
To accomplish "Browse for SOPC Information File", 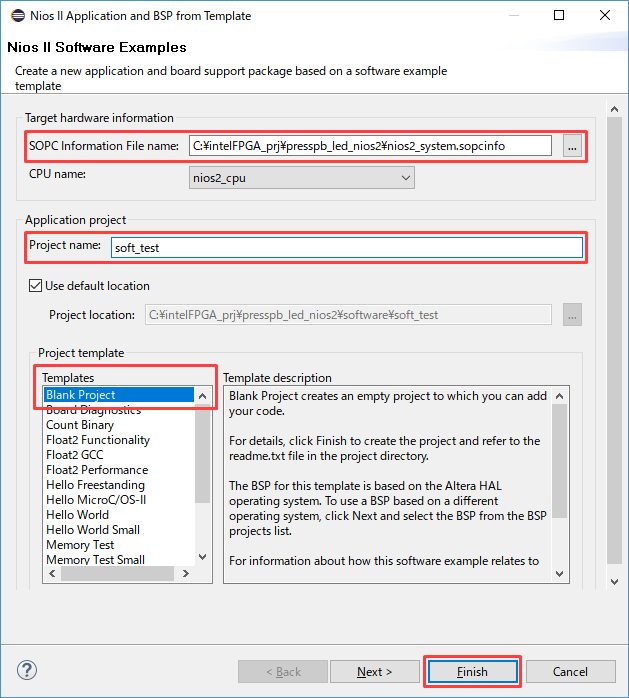I will tap(572, 146).
